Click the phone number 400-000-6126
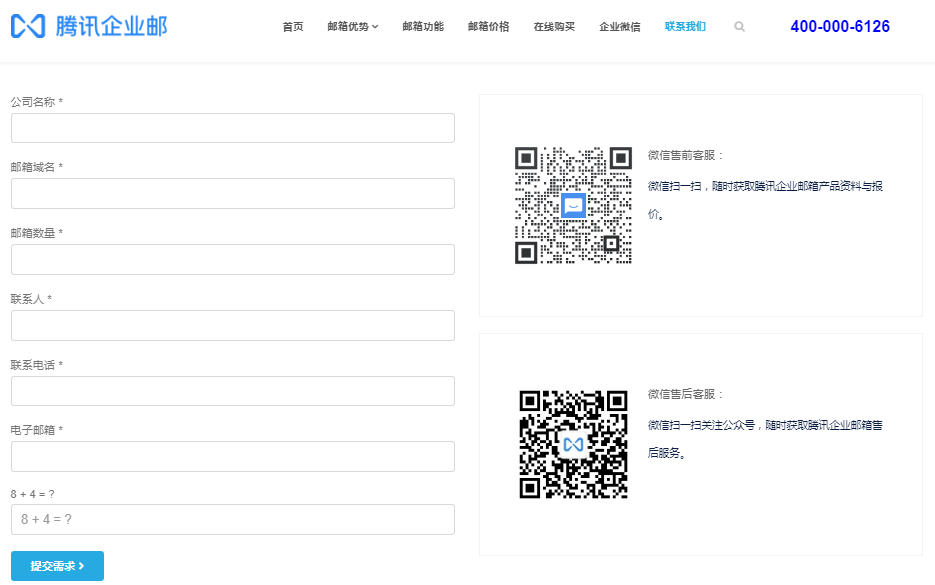The image size is (935, 585). 840,26
